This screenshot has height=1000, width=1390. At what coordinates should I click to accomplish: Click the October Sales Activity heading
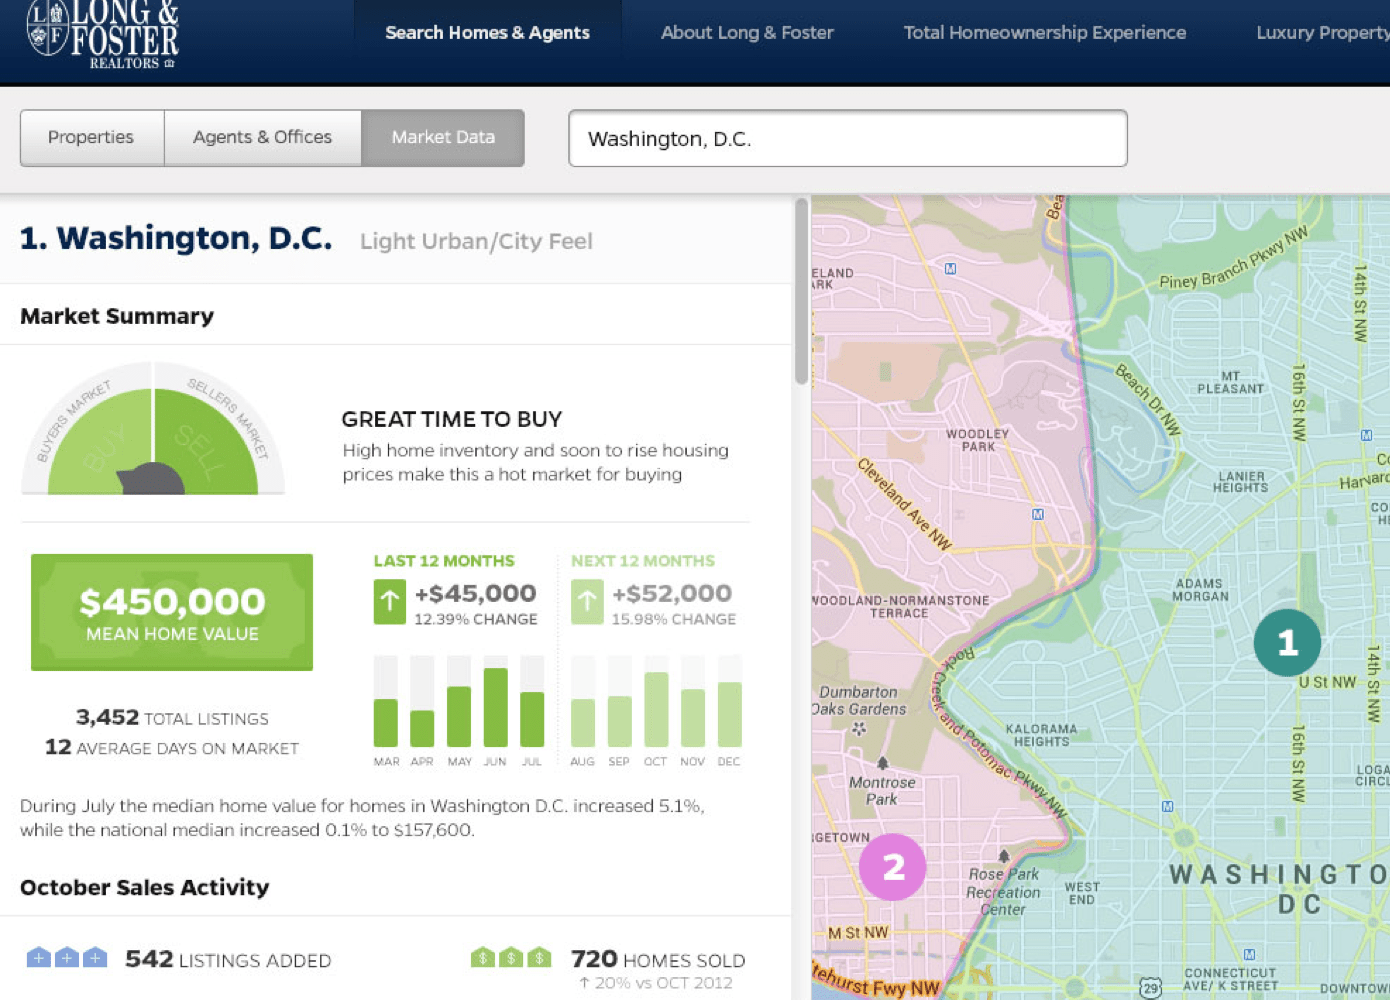coord(145,887)
